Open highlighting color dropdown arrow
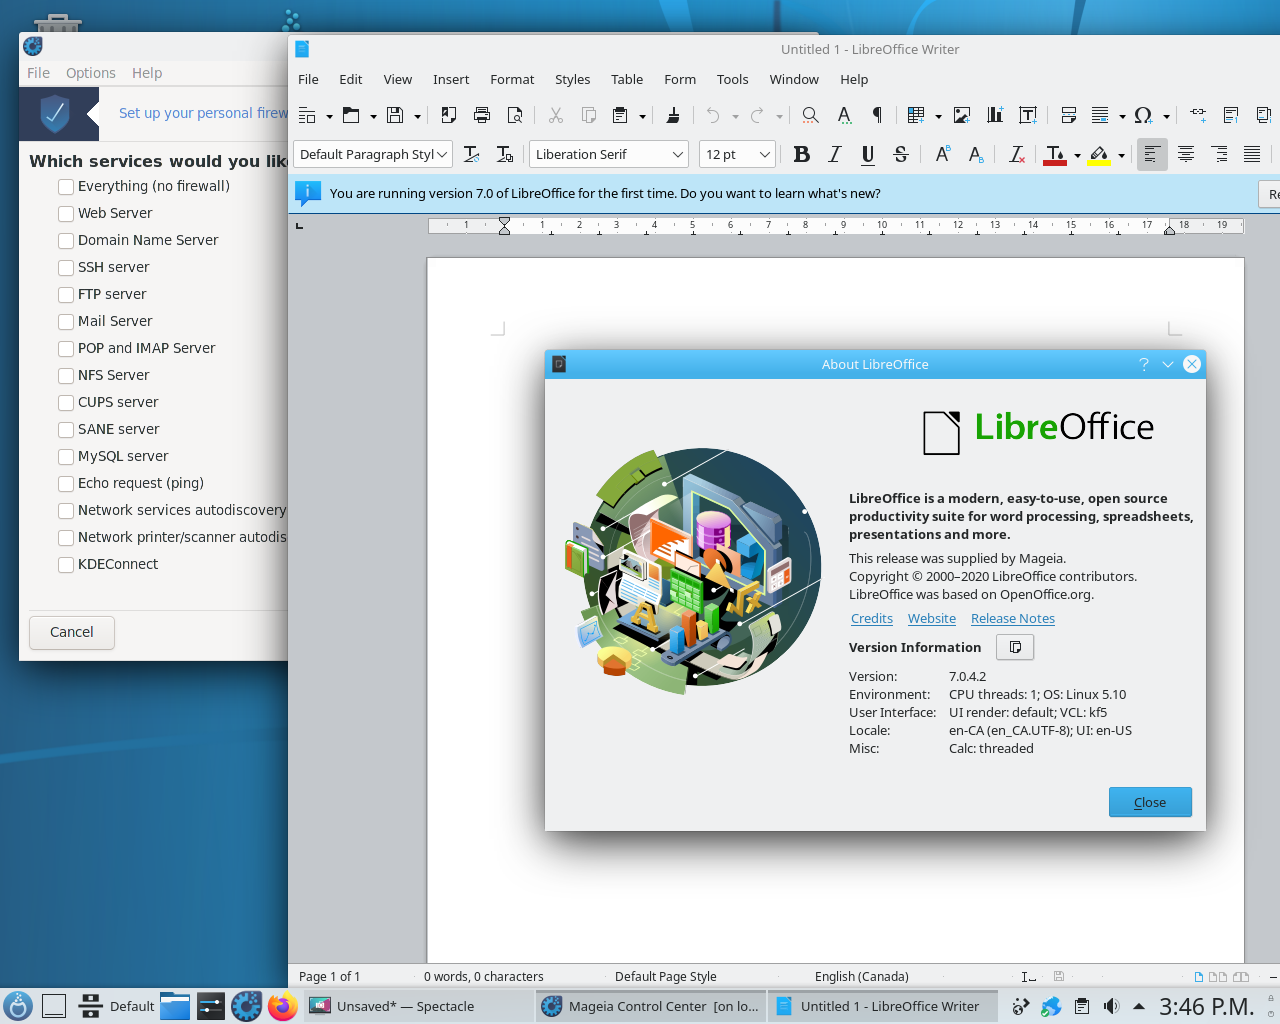This screenshot has height=1024, width=1280. [x=1121, y=155]
